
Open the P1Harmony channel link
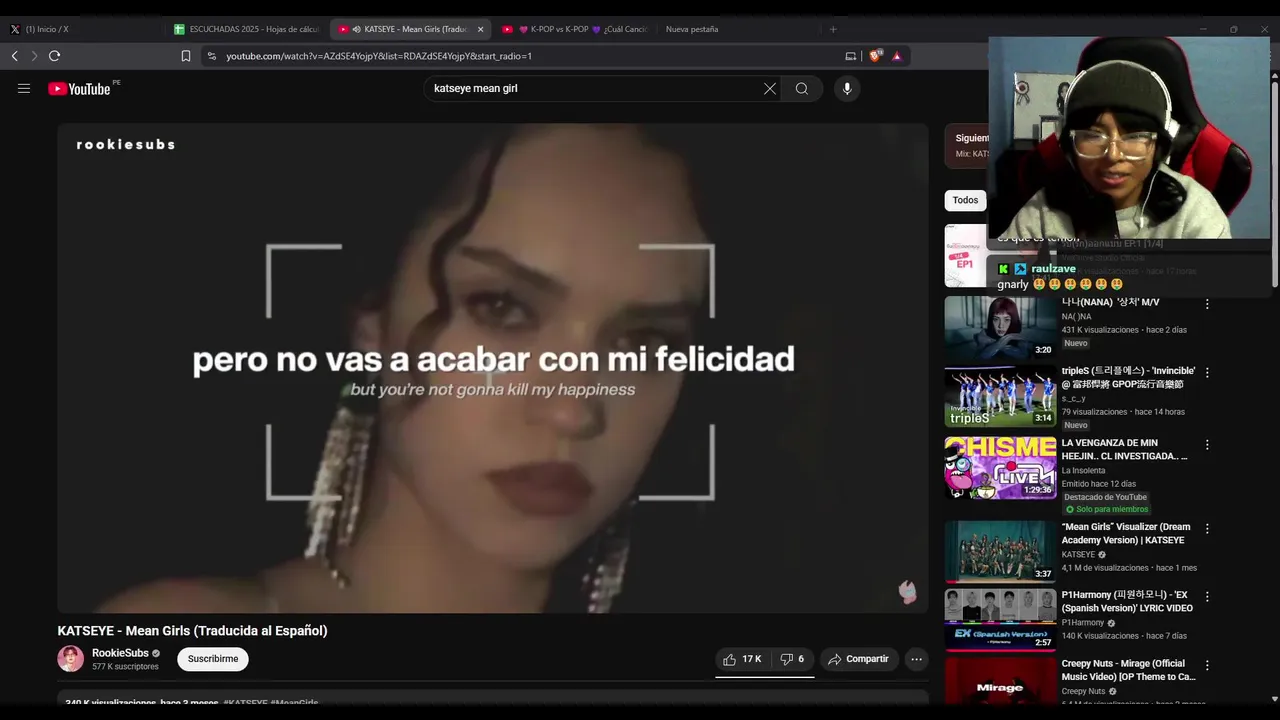[1083, 623]
